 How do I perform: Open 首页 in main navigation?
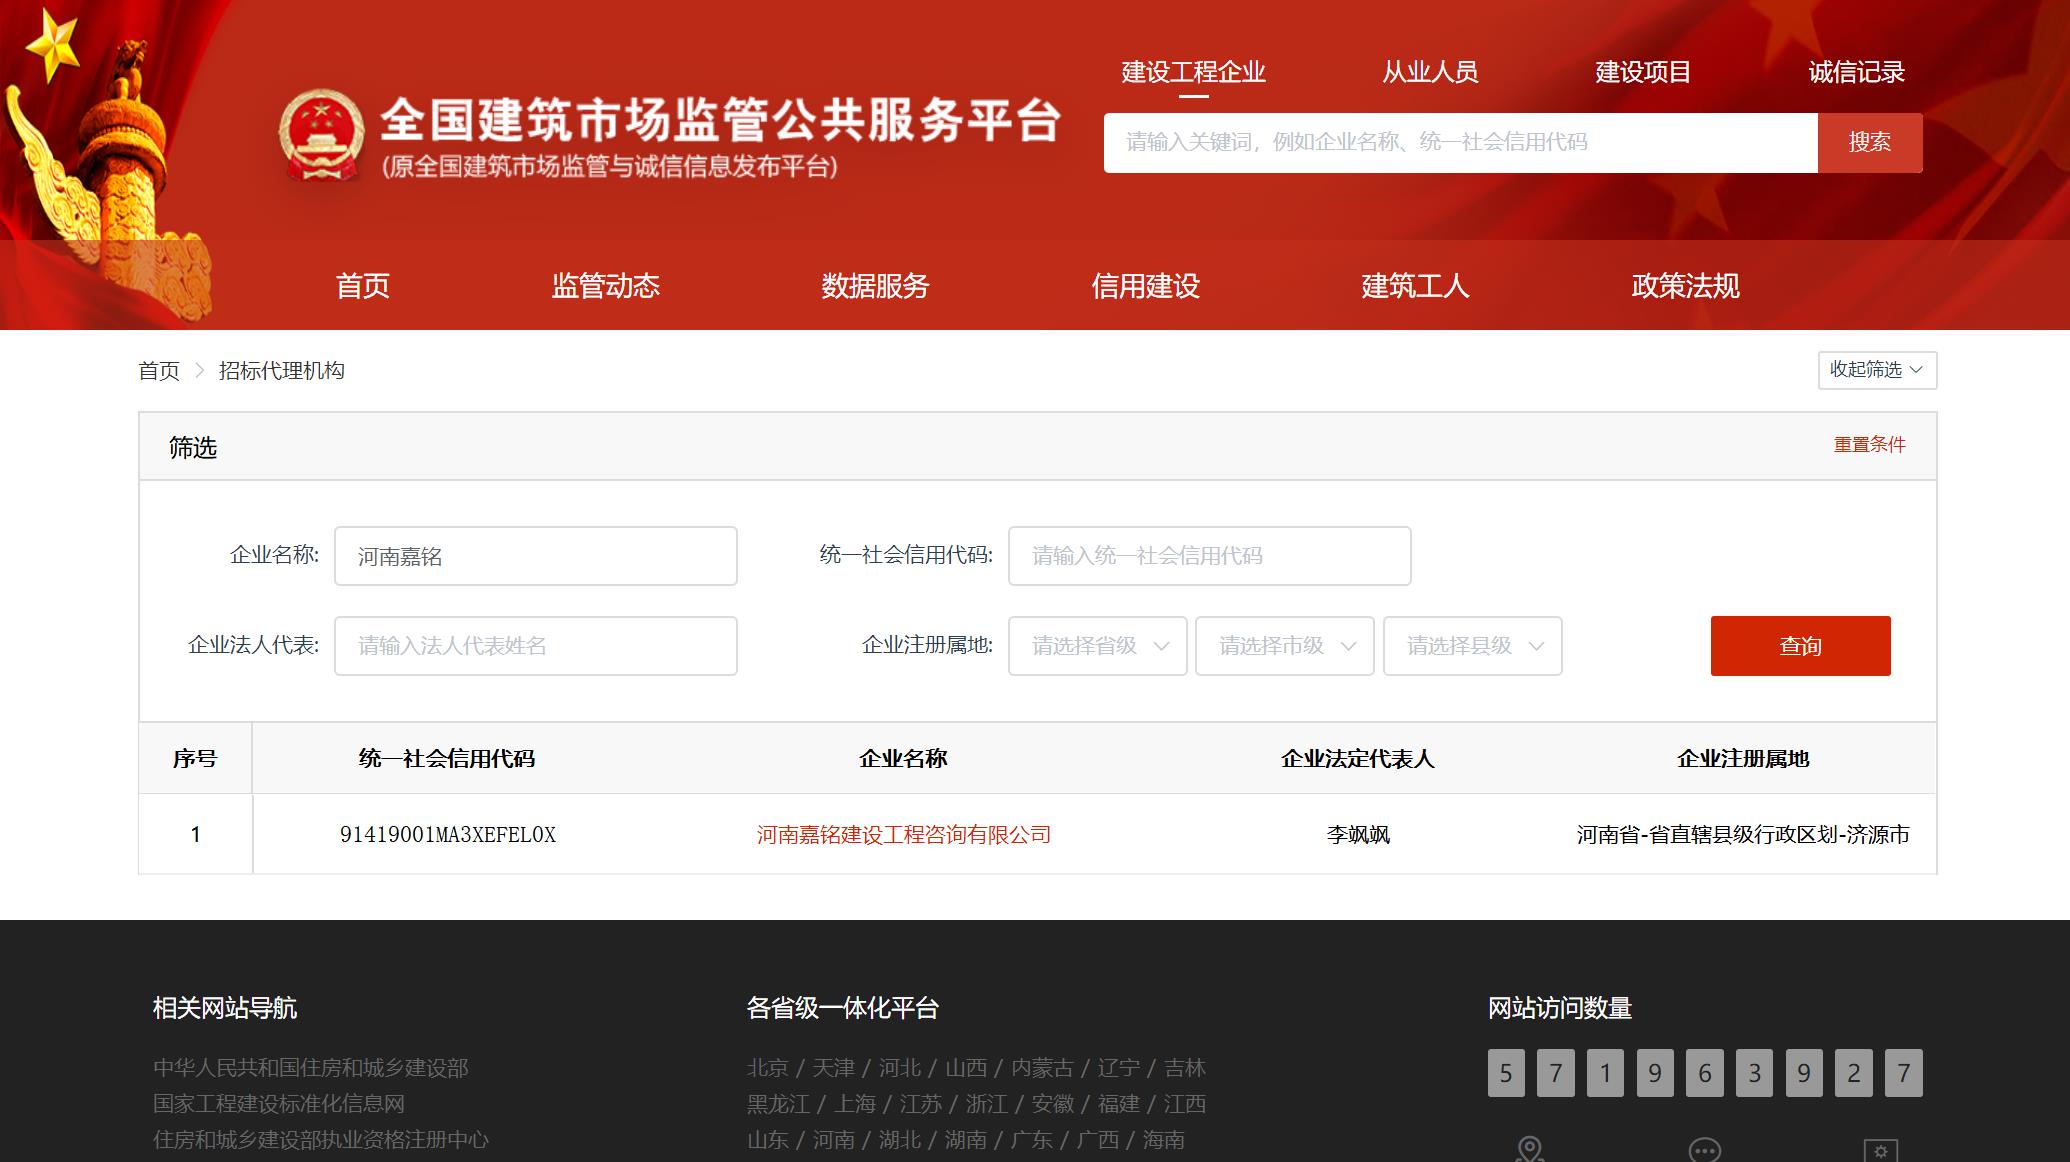click(363, 286)
